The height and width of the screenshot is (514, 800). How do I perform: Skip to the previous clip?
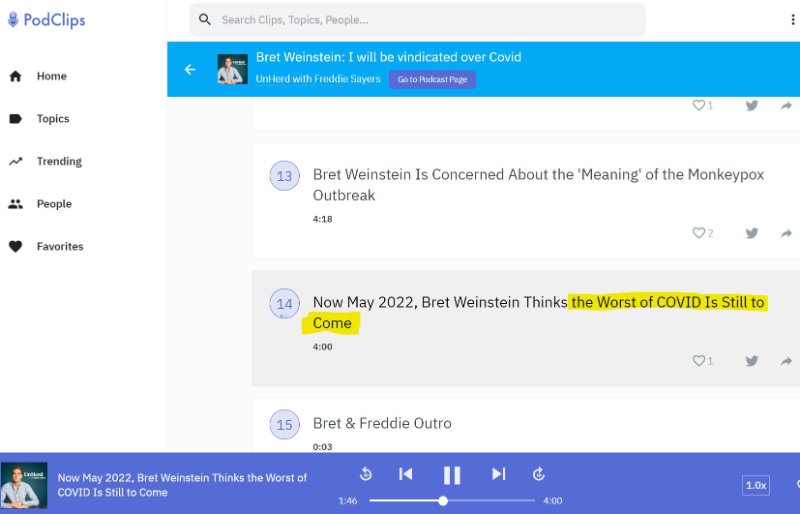406,474
